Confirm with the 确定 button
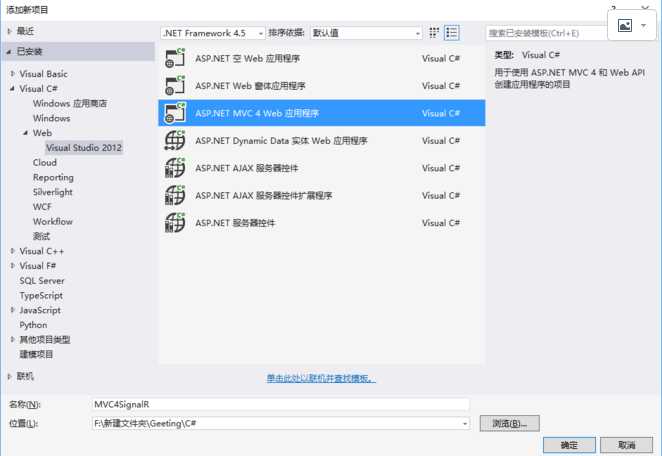The width and height of the screenshot is (662, 456). click(569, 445)
